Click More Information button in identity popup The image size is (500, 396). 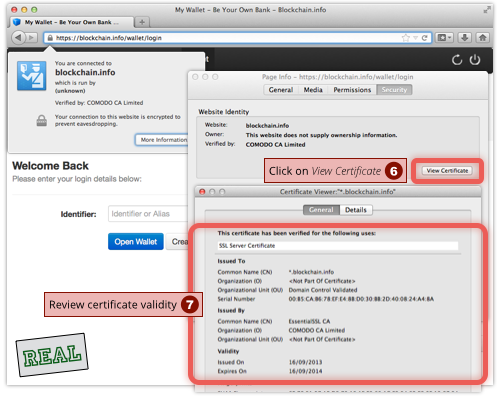[162, 140]
